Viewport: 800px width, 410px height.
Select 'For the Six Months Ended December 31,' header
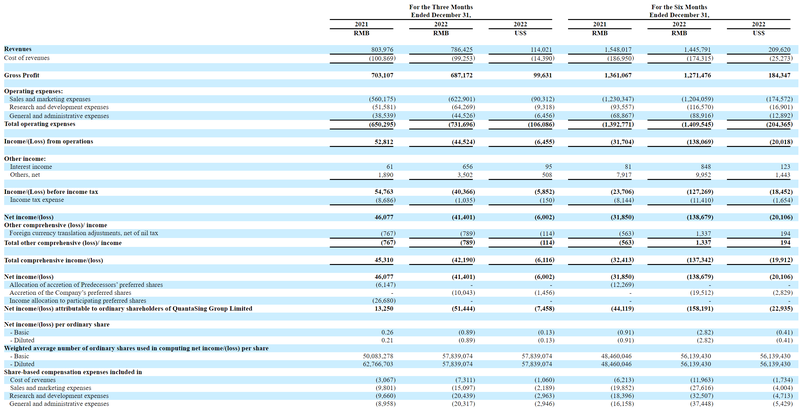pos(679,11)
